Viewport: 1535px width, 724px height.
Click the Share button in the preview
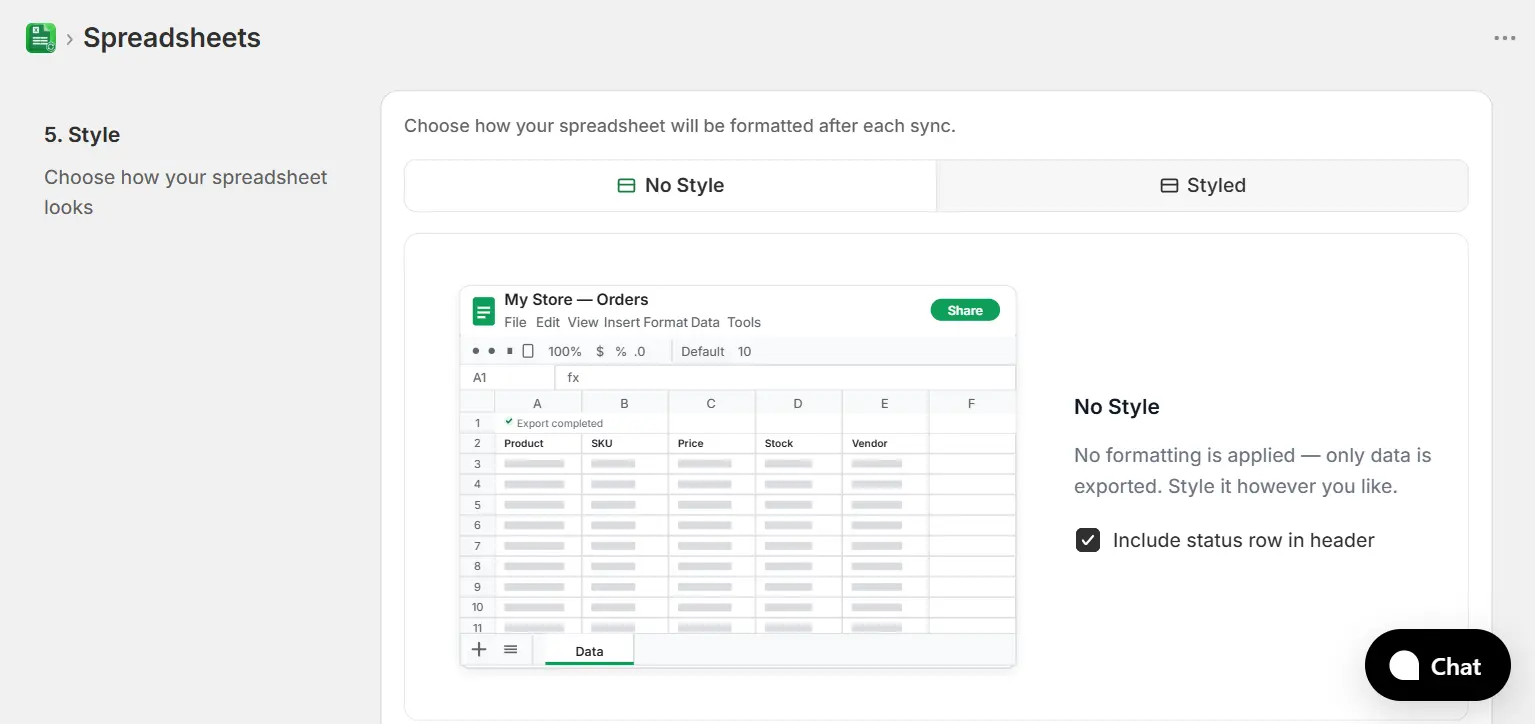tap(965, 310)
